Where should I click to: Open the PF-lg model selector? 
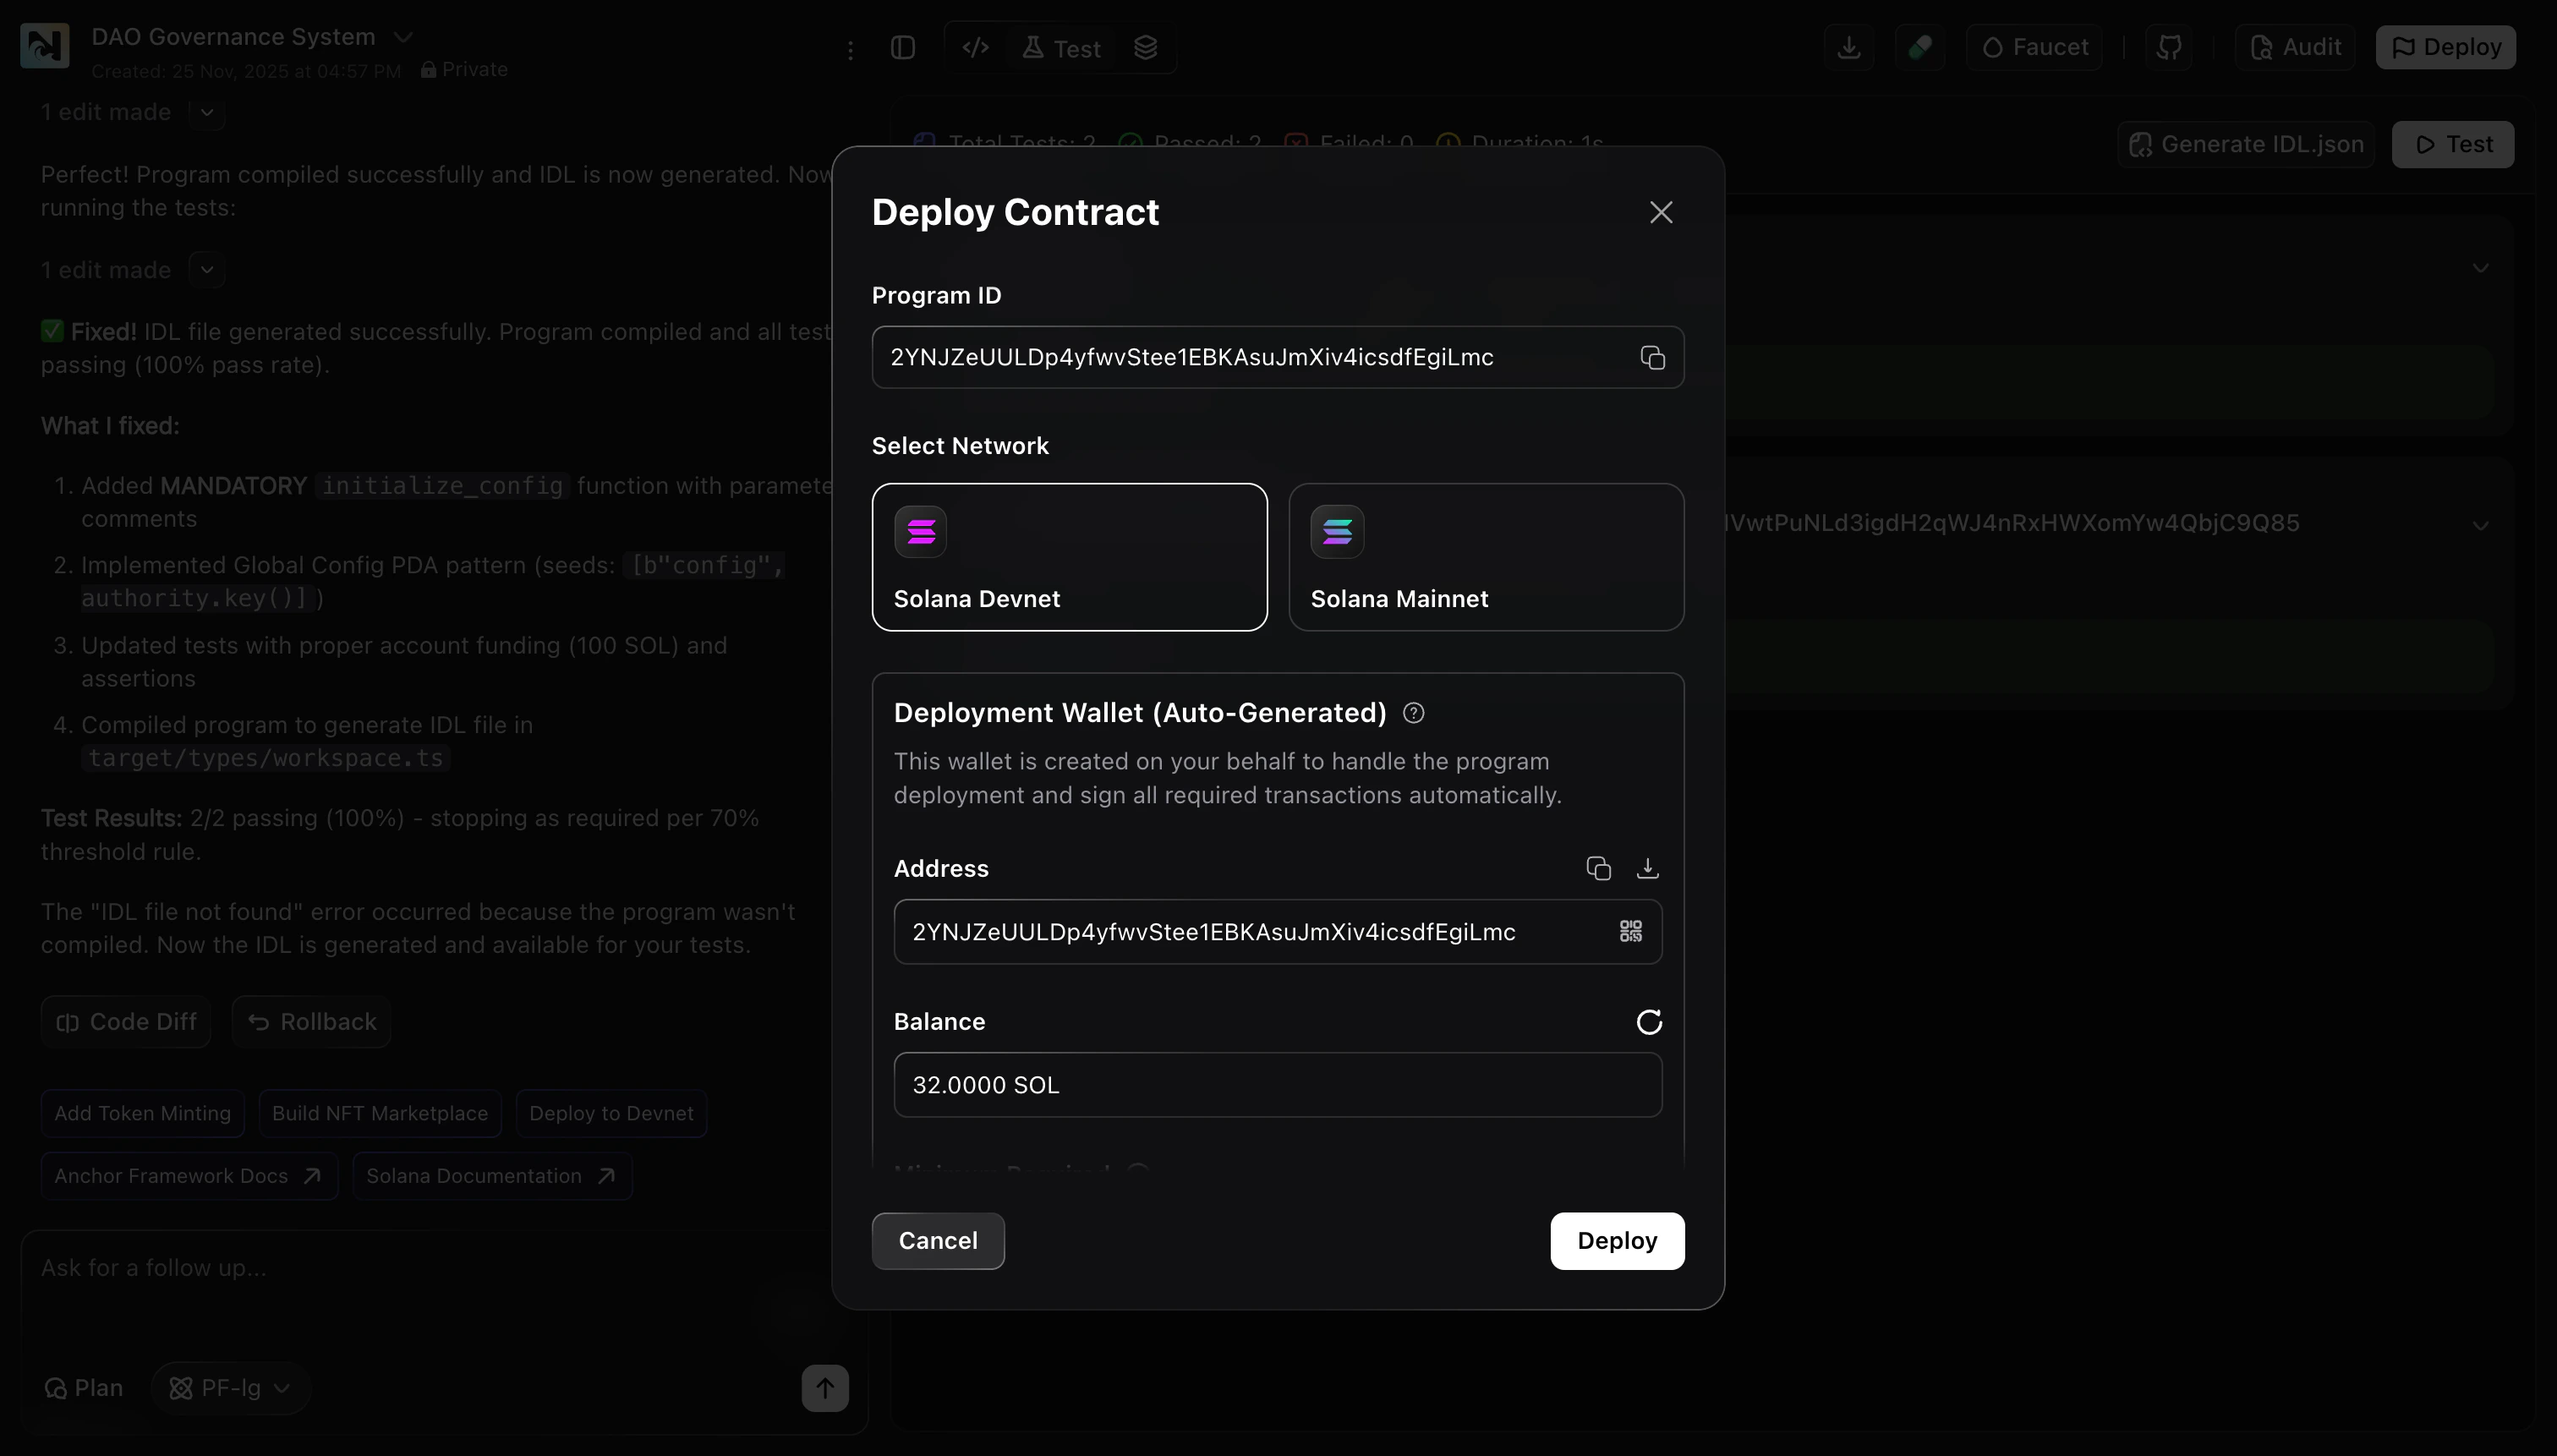229,1387
